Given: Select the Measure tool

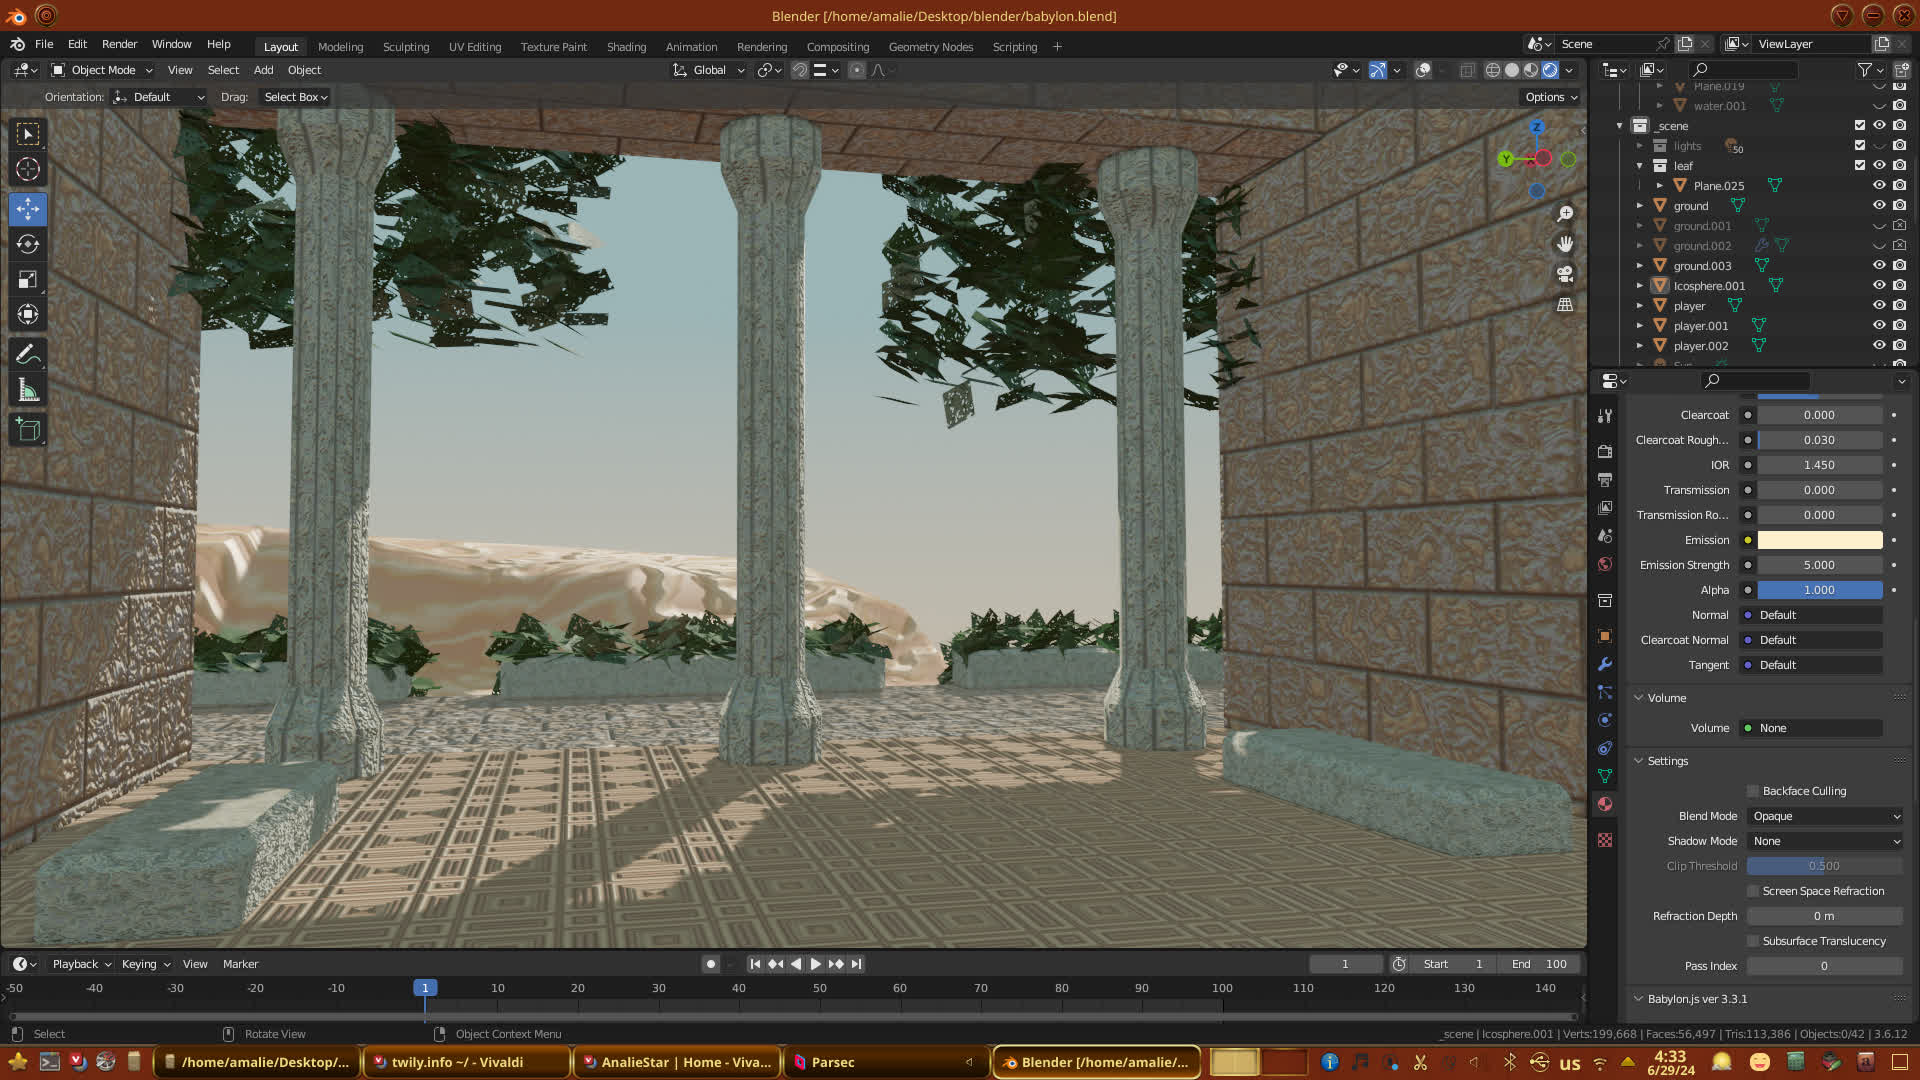Looking at the screenshot, I should [28, 391].
